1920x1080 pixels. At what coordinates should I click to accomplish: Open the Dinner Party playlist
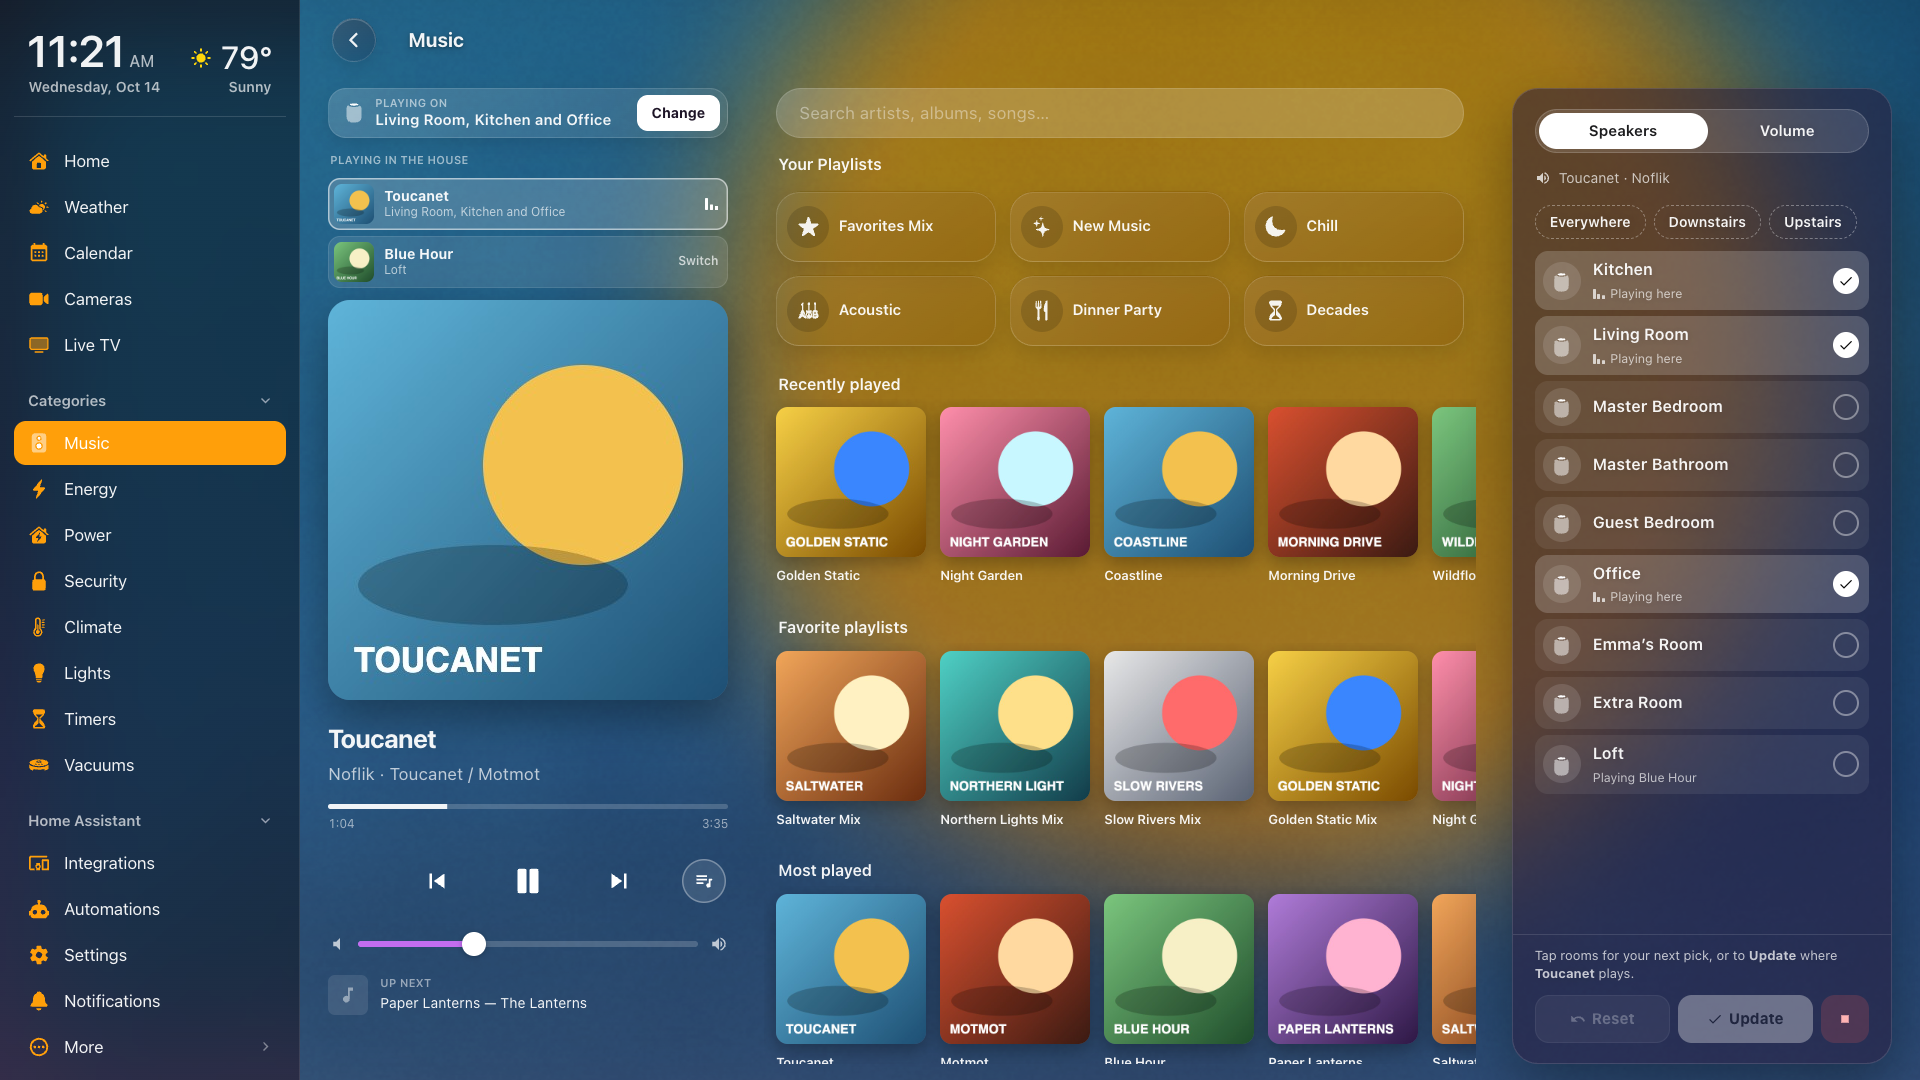coord(1119,311)
